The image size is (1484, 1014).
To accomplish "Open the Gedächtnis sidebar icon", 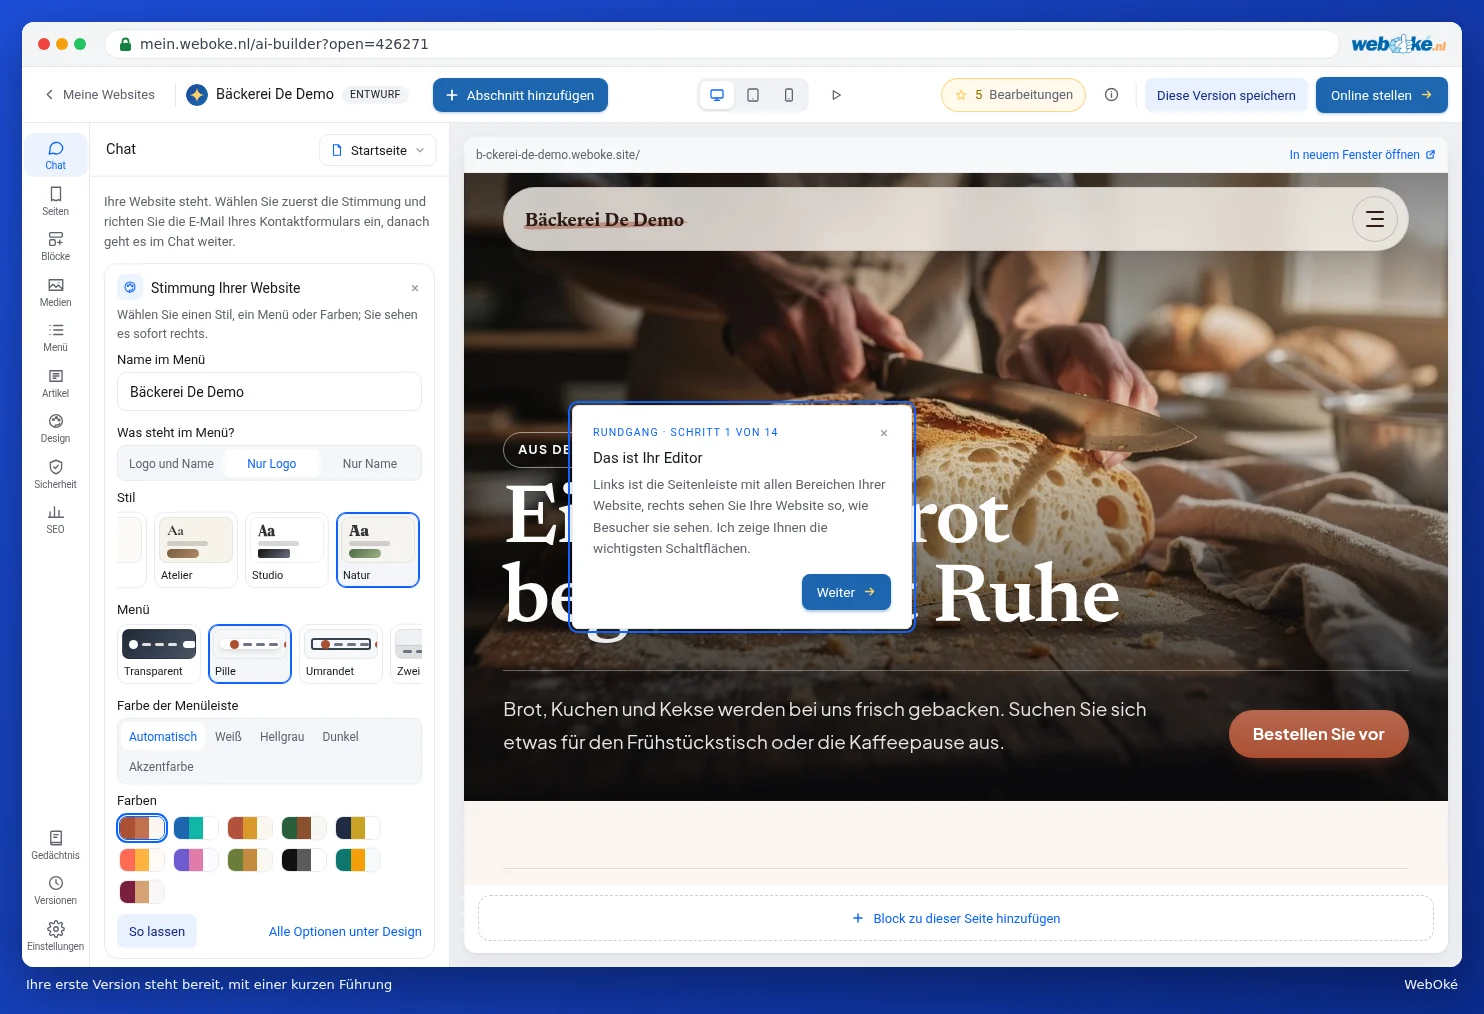I will coord(55,845).
